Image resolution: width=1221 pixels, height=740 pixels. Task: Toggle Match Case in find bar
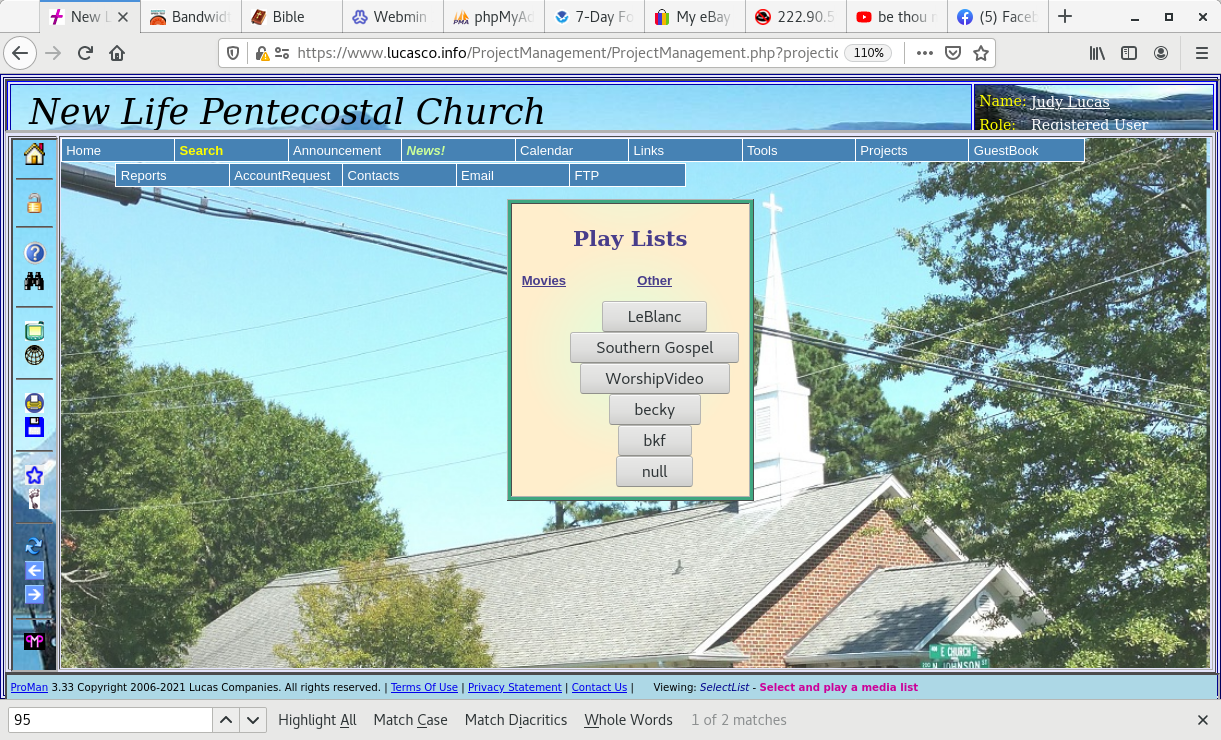pos(410,720)
